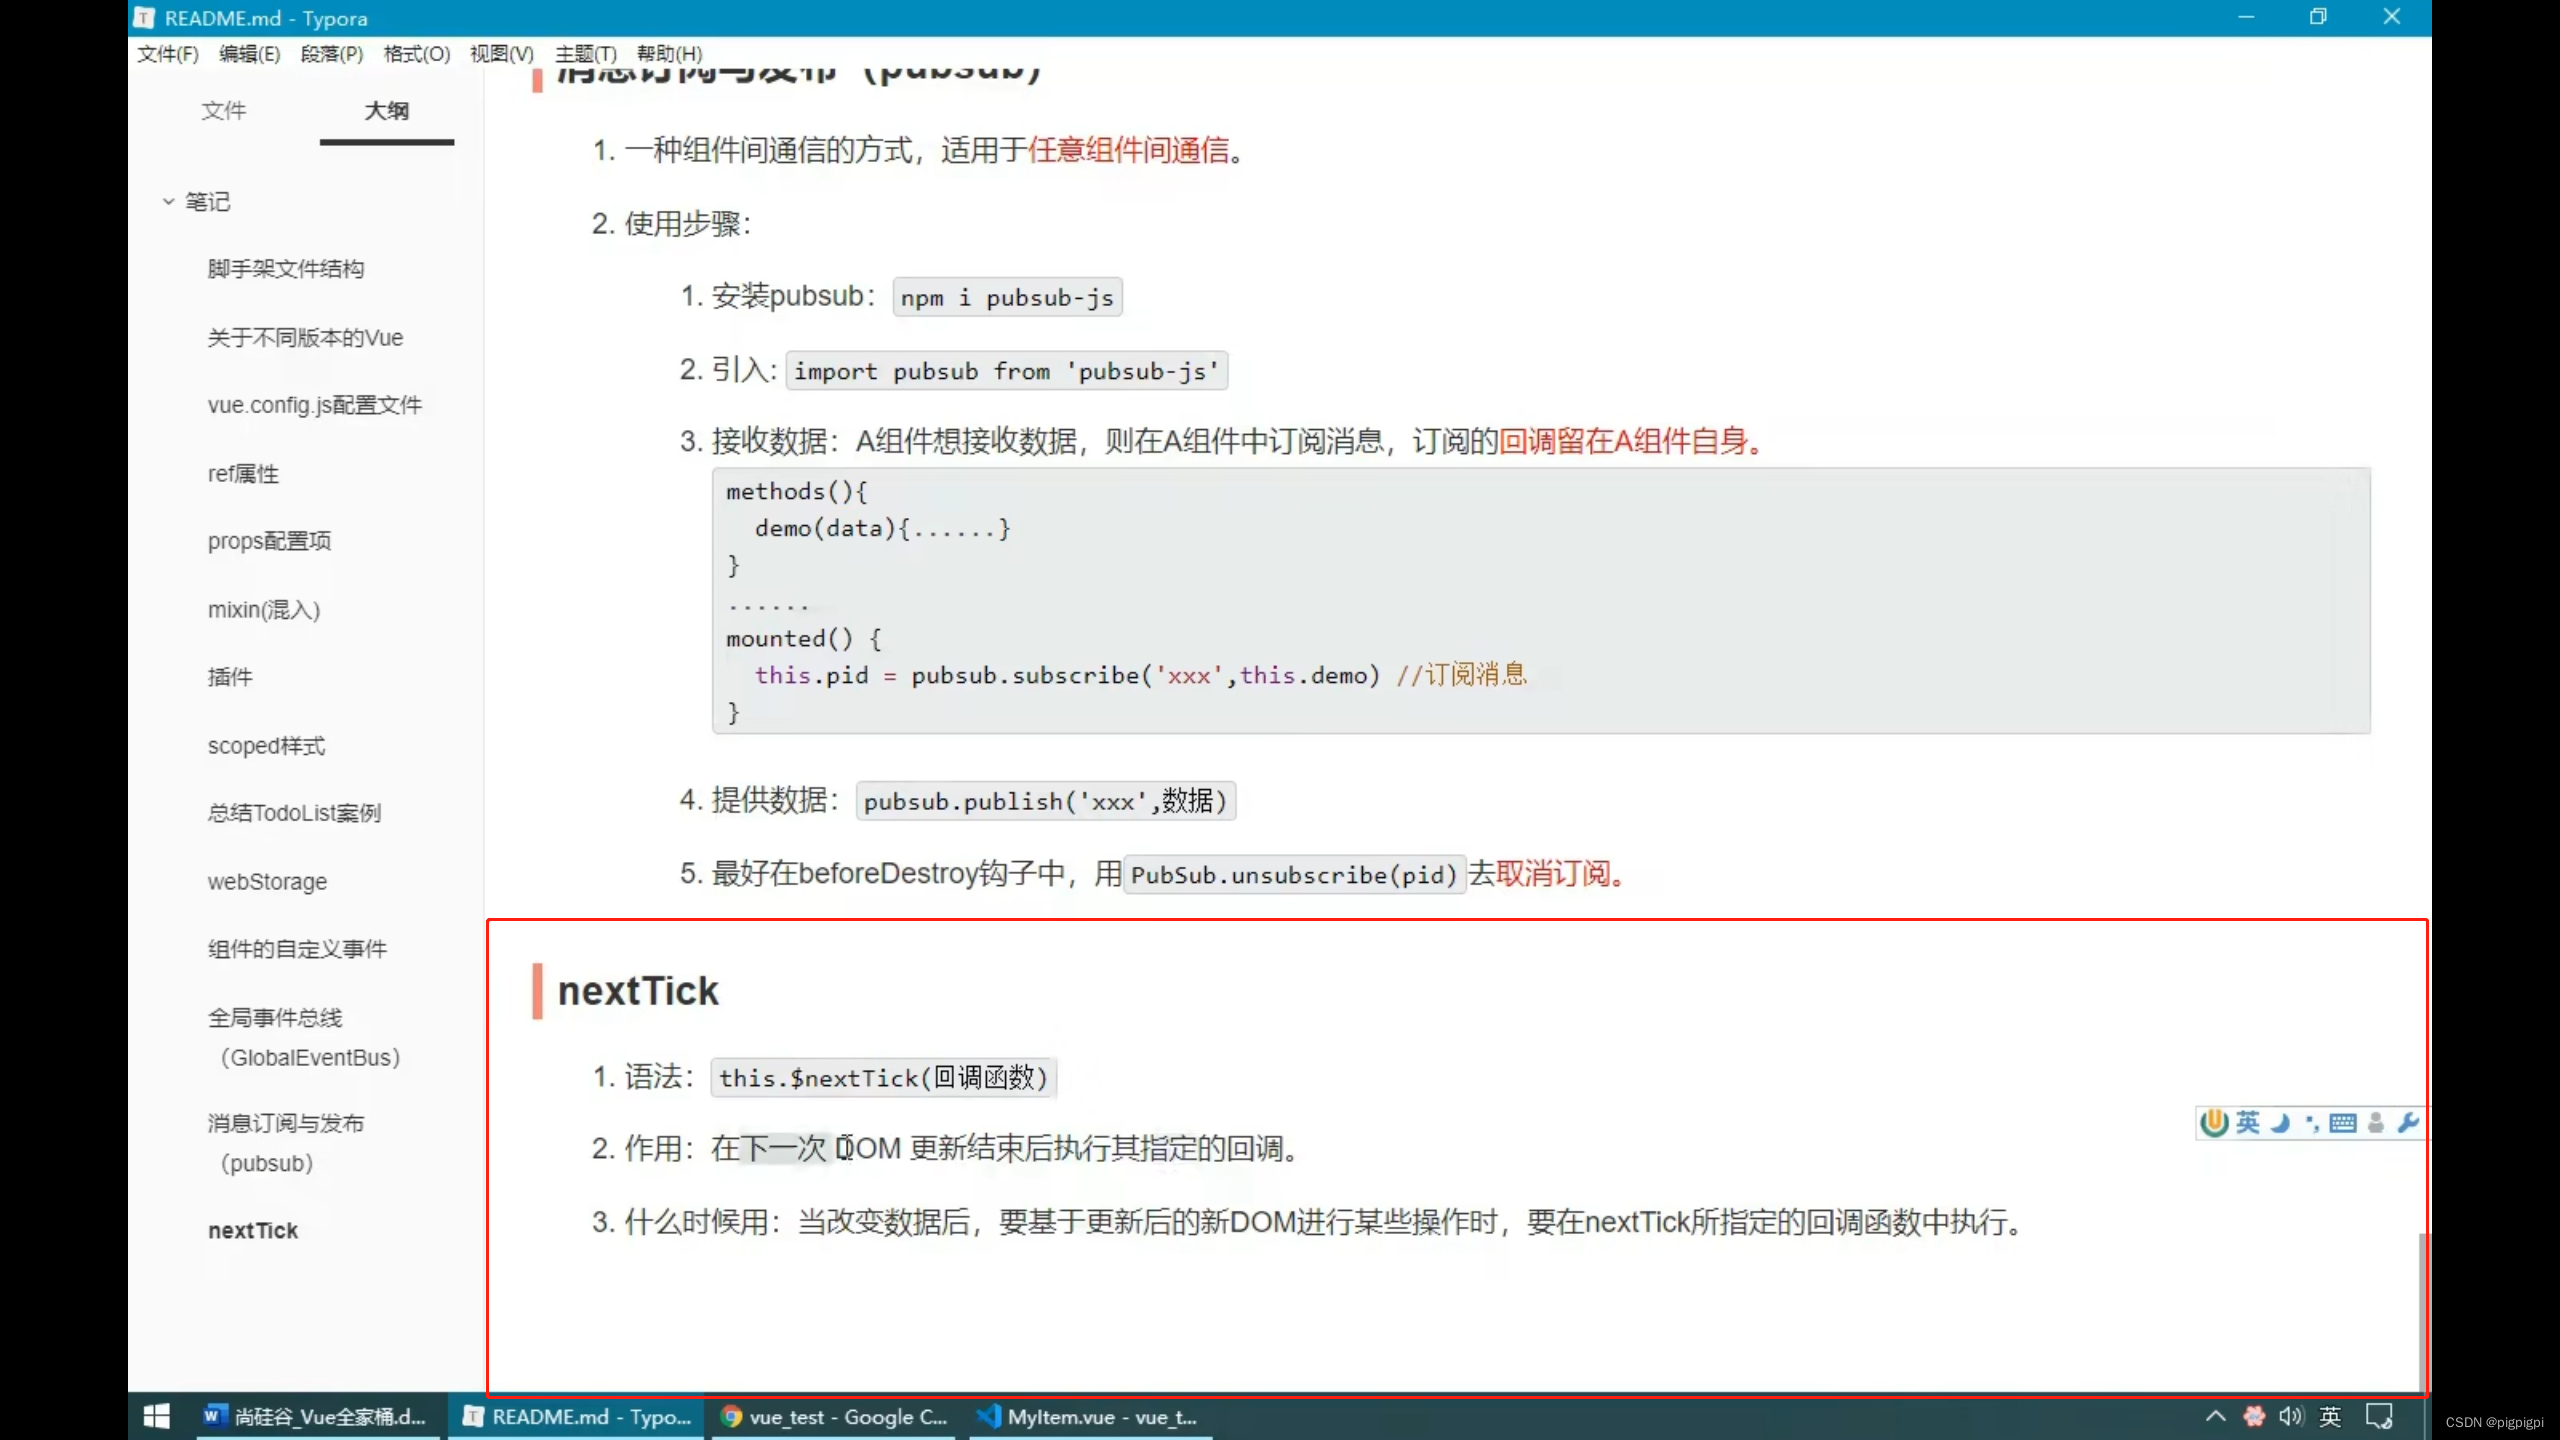Screen dimensions: 2560x1440
Task: Show hidden system tray icons
Action: tap(2216, 1416)
